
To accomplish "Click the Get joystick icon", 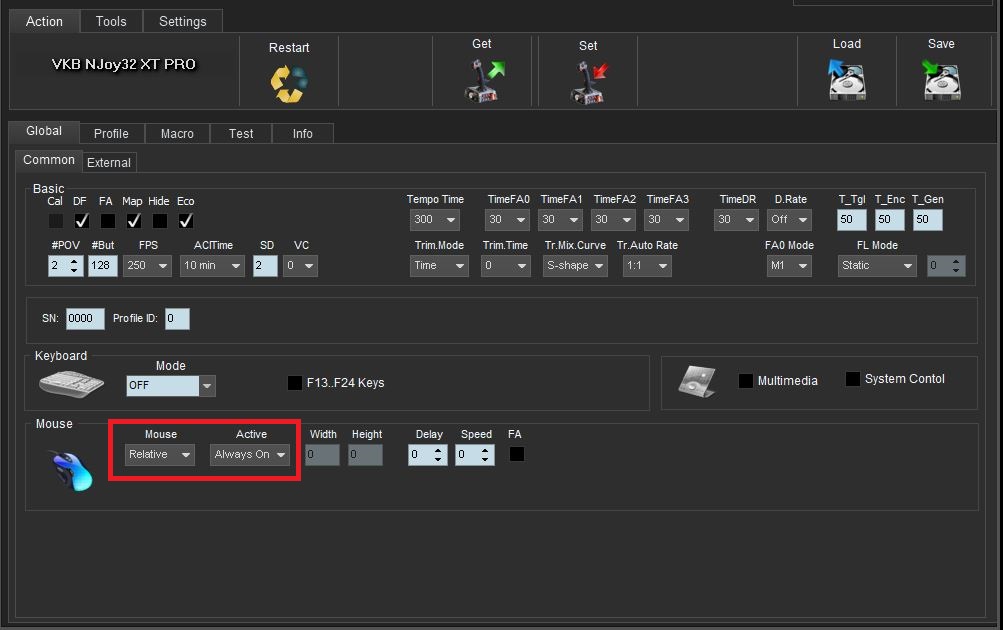I will coord(484,80).
